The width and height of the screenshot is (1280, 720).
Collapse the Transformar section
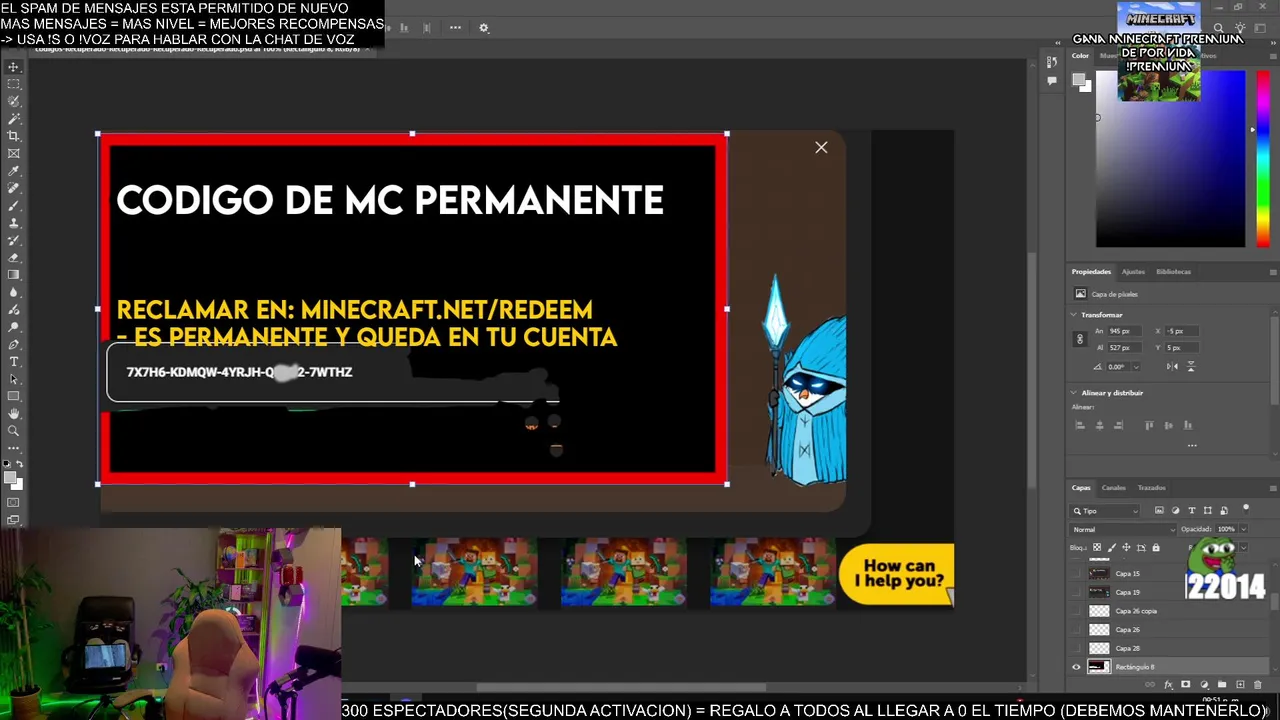[x=1074, y=315]
